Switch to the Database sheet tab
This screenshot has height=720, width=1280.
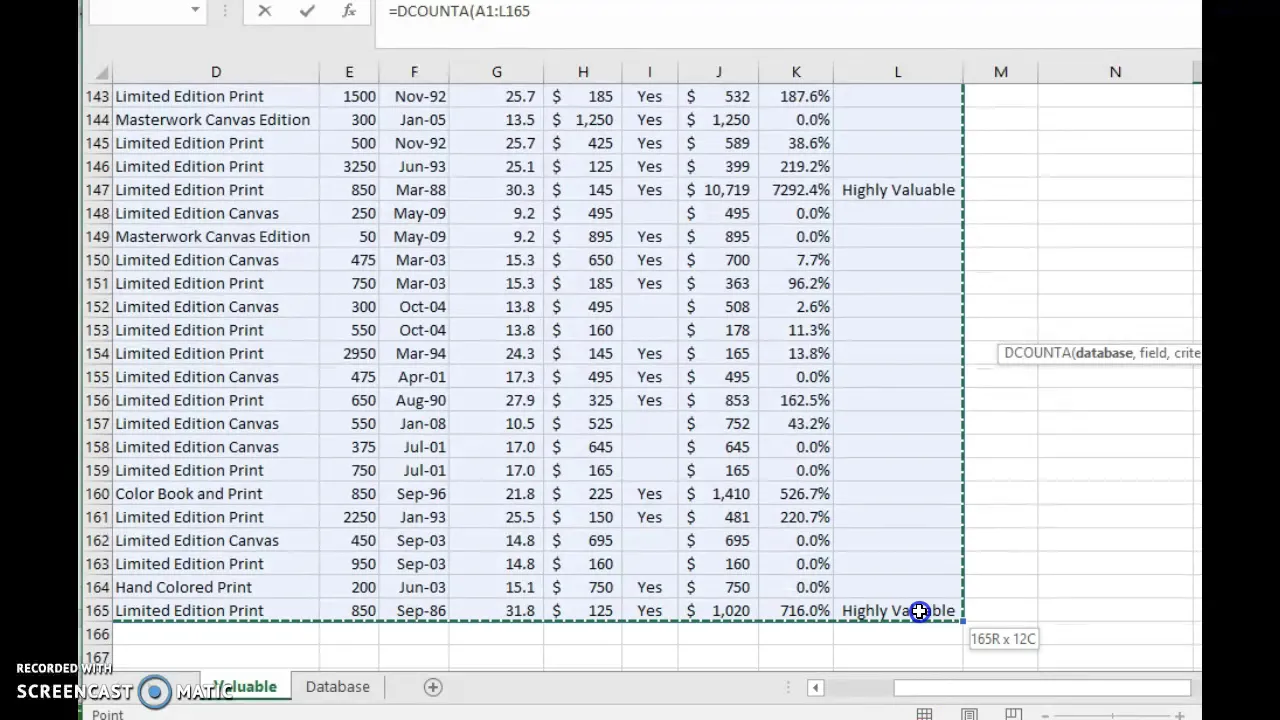tap(337, 687)
